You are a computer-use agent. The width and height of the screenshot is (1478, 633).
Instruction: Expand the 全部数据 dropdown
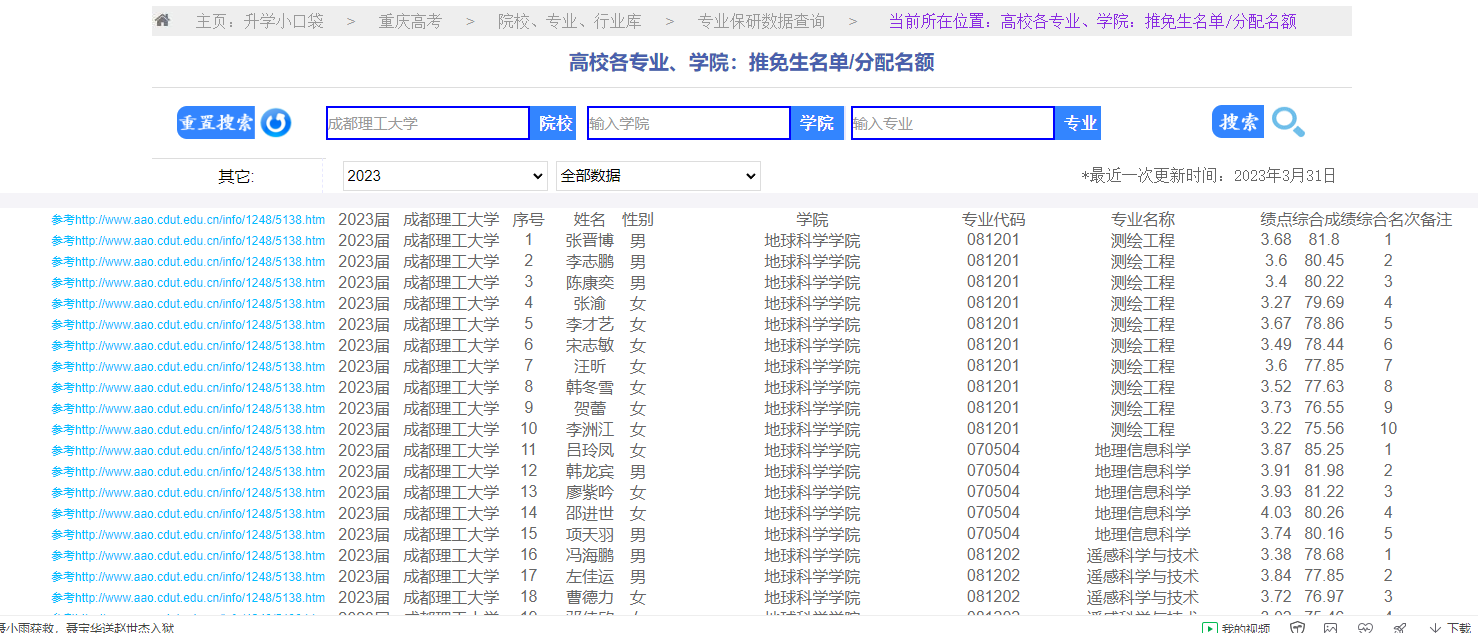pos(658,176)
